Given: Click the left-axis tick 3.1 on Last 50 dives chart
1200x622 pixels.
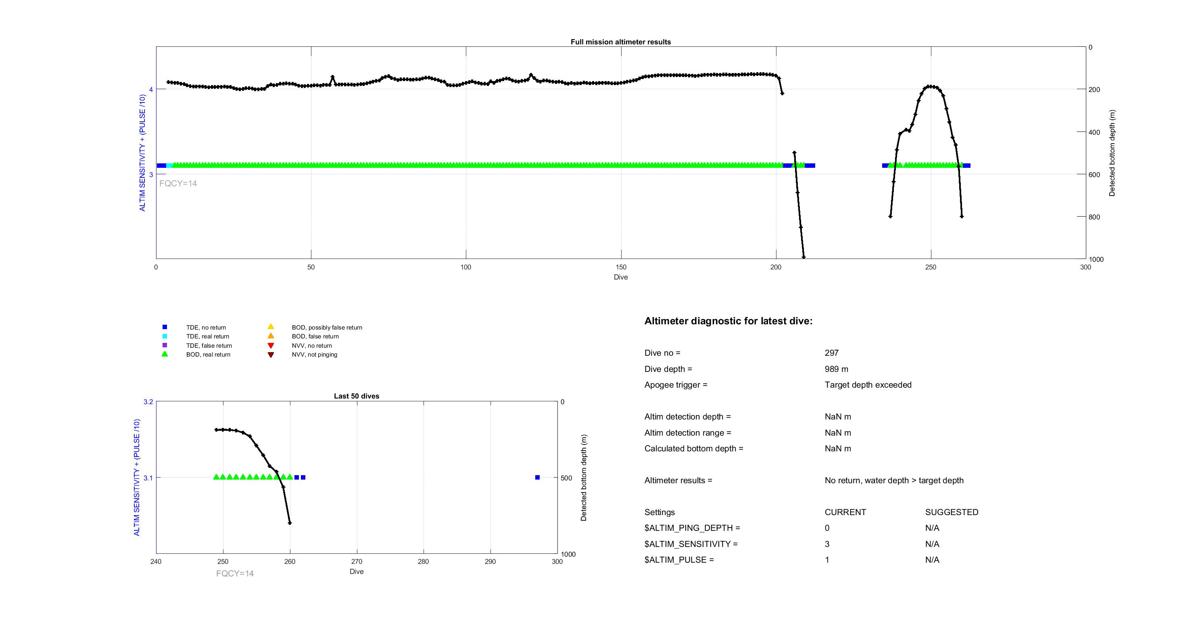Looking at the screenshot, I should 148,478.
